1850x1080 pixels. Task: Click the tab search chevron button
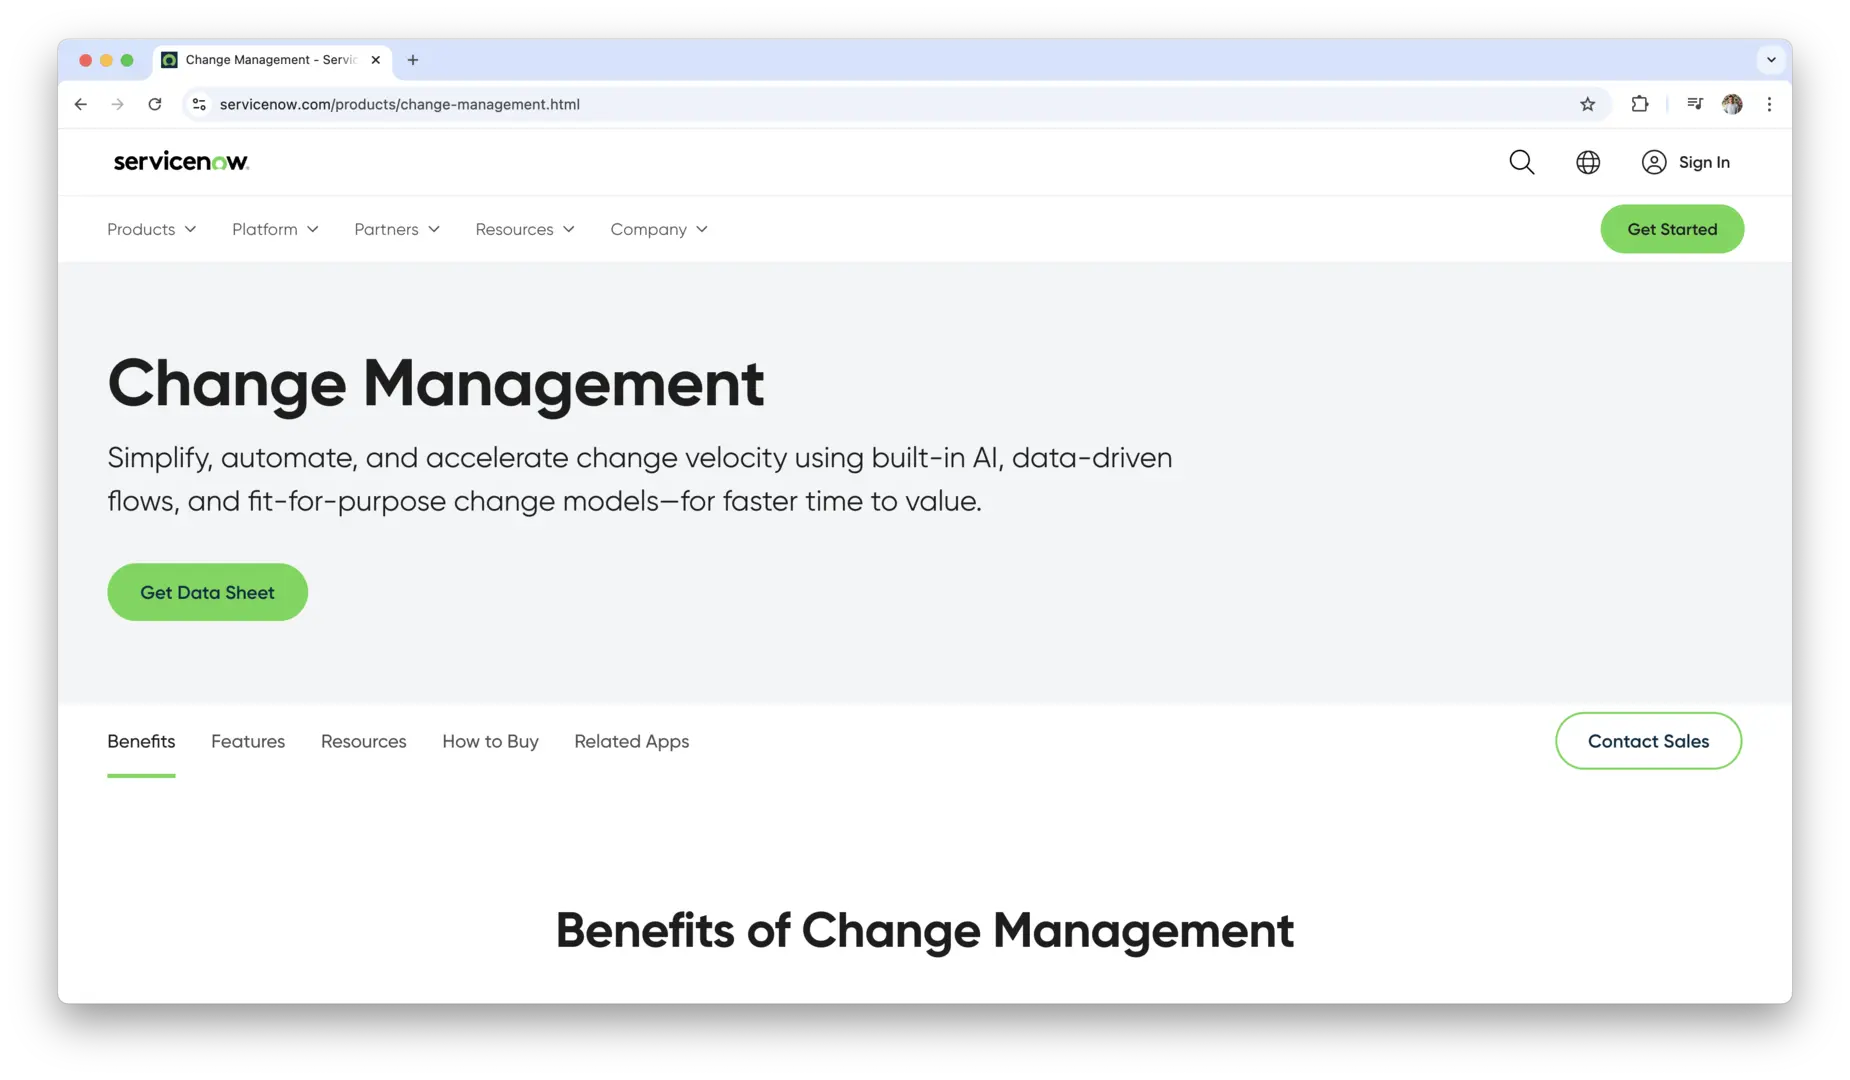[1771, 60]
